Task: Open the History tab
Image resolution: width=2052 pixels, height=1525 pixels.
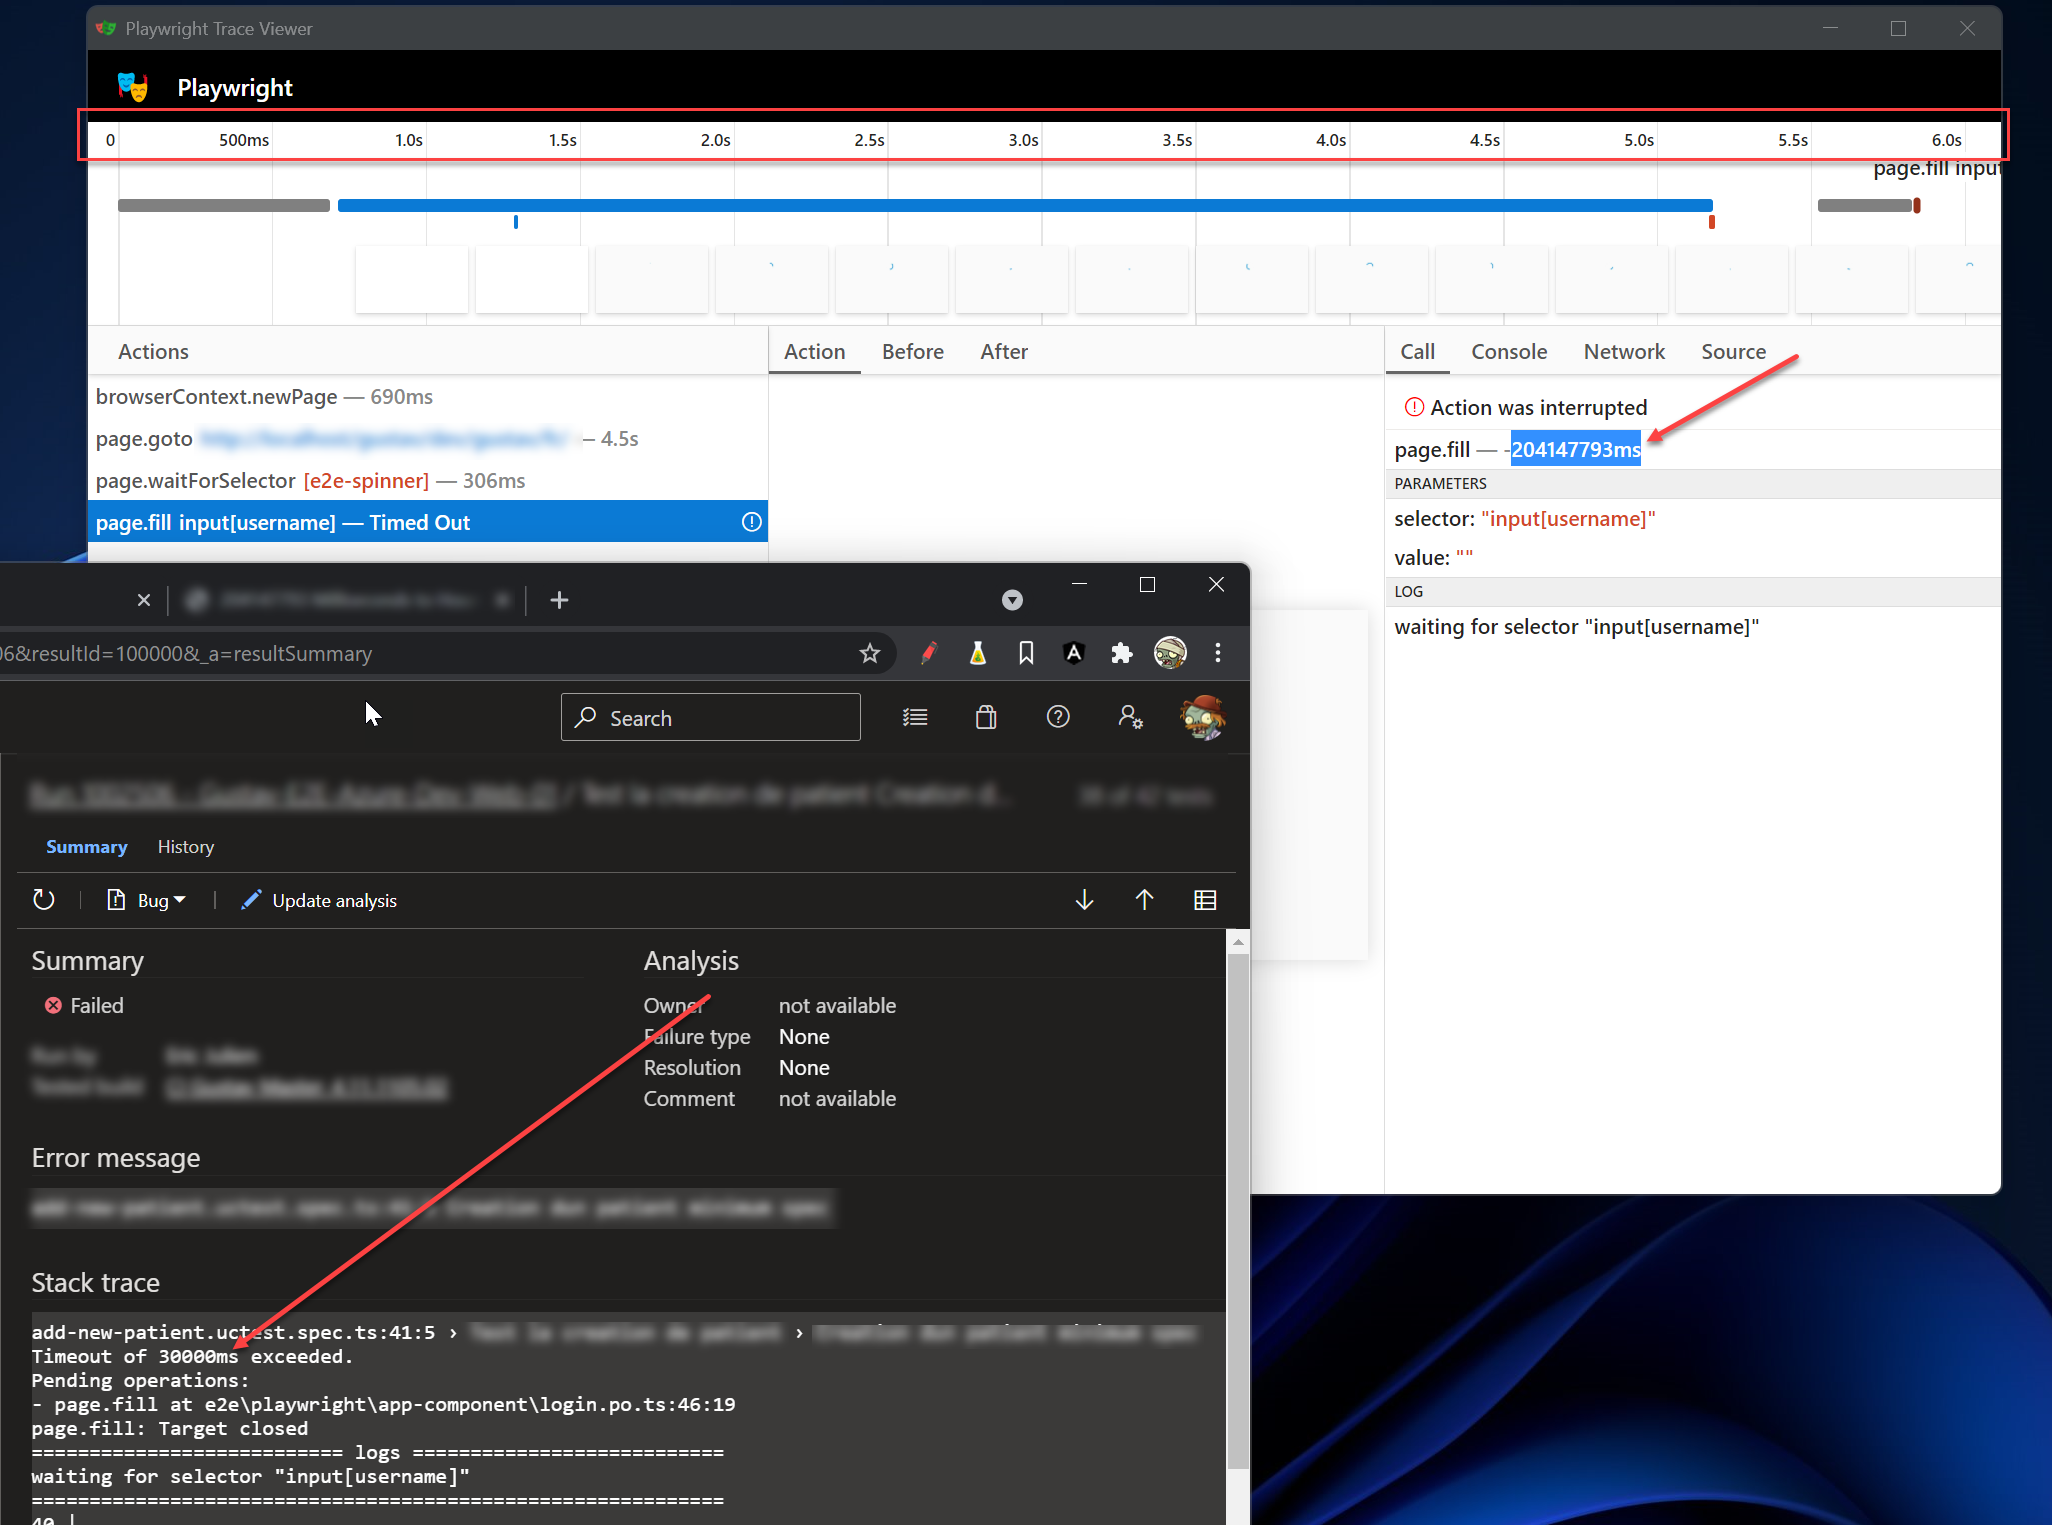Action: pyautogui.click(x=185, y=847)
